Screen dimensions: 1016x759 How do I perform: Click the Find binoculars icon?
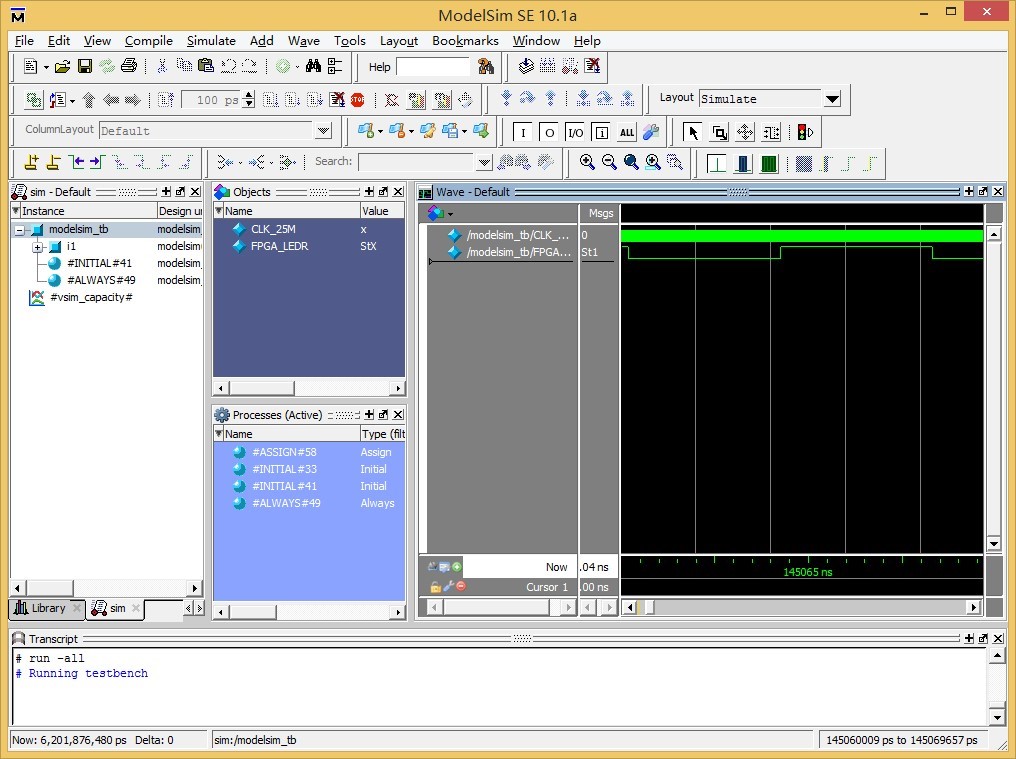click(313, 67)
